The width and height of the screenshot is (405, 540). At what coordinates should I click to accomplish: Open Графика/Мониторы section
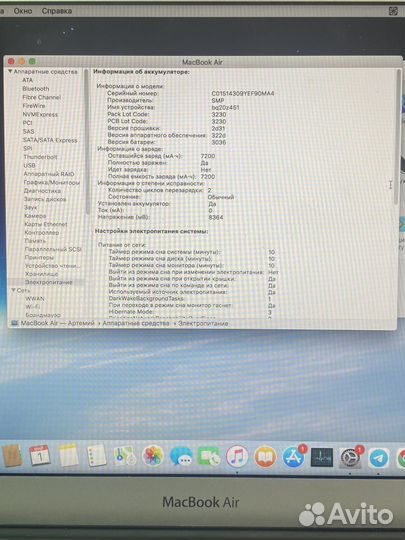coord(52,183)
